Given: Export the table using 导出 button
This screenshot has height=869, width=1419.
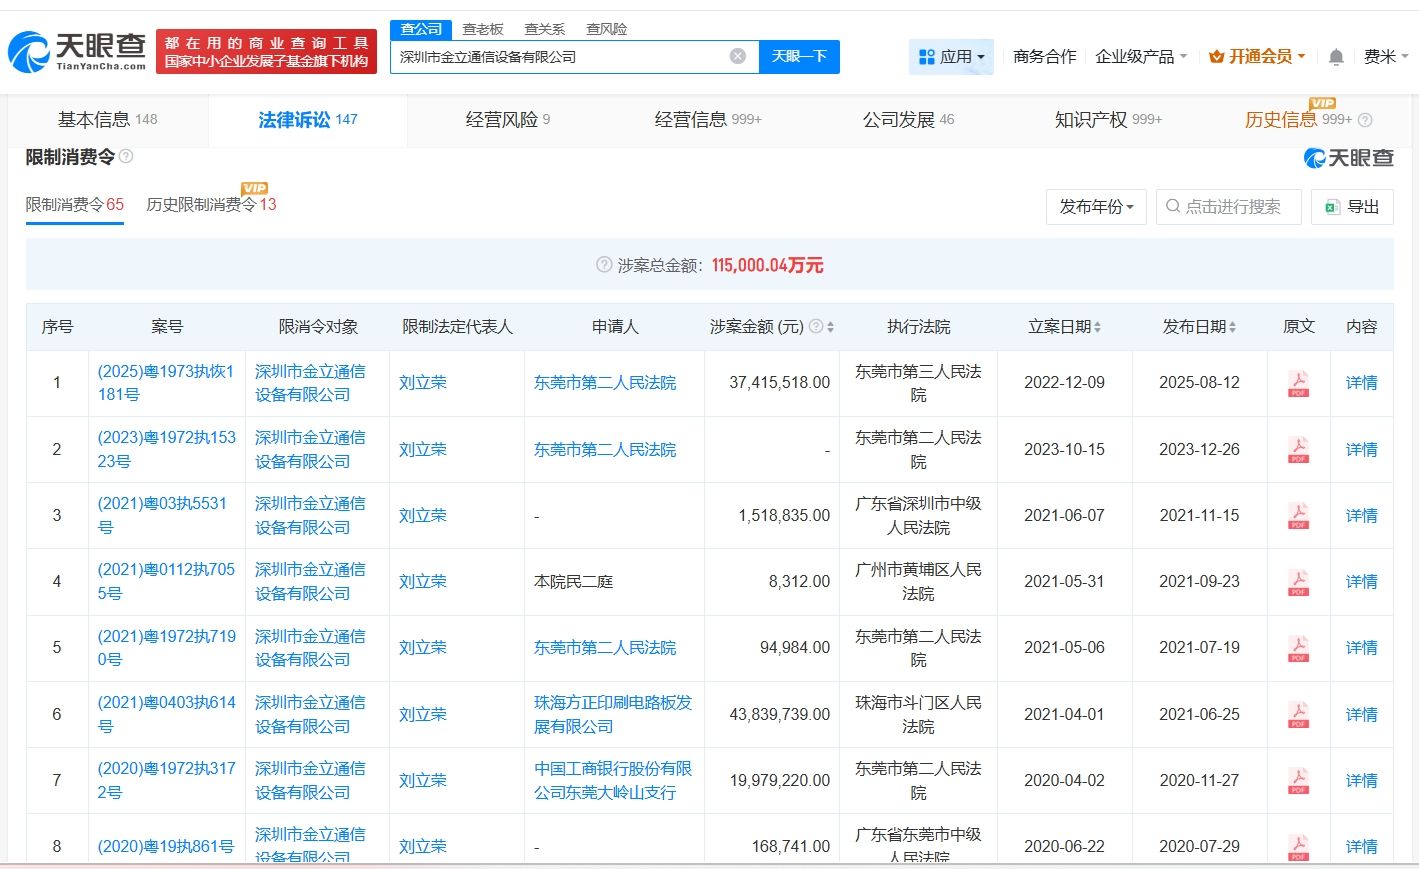Looking at the screenshot, I should pyautogui.click(x=1352, y=207).
